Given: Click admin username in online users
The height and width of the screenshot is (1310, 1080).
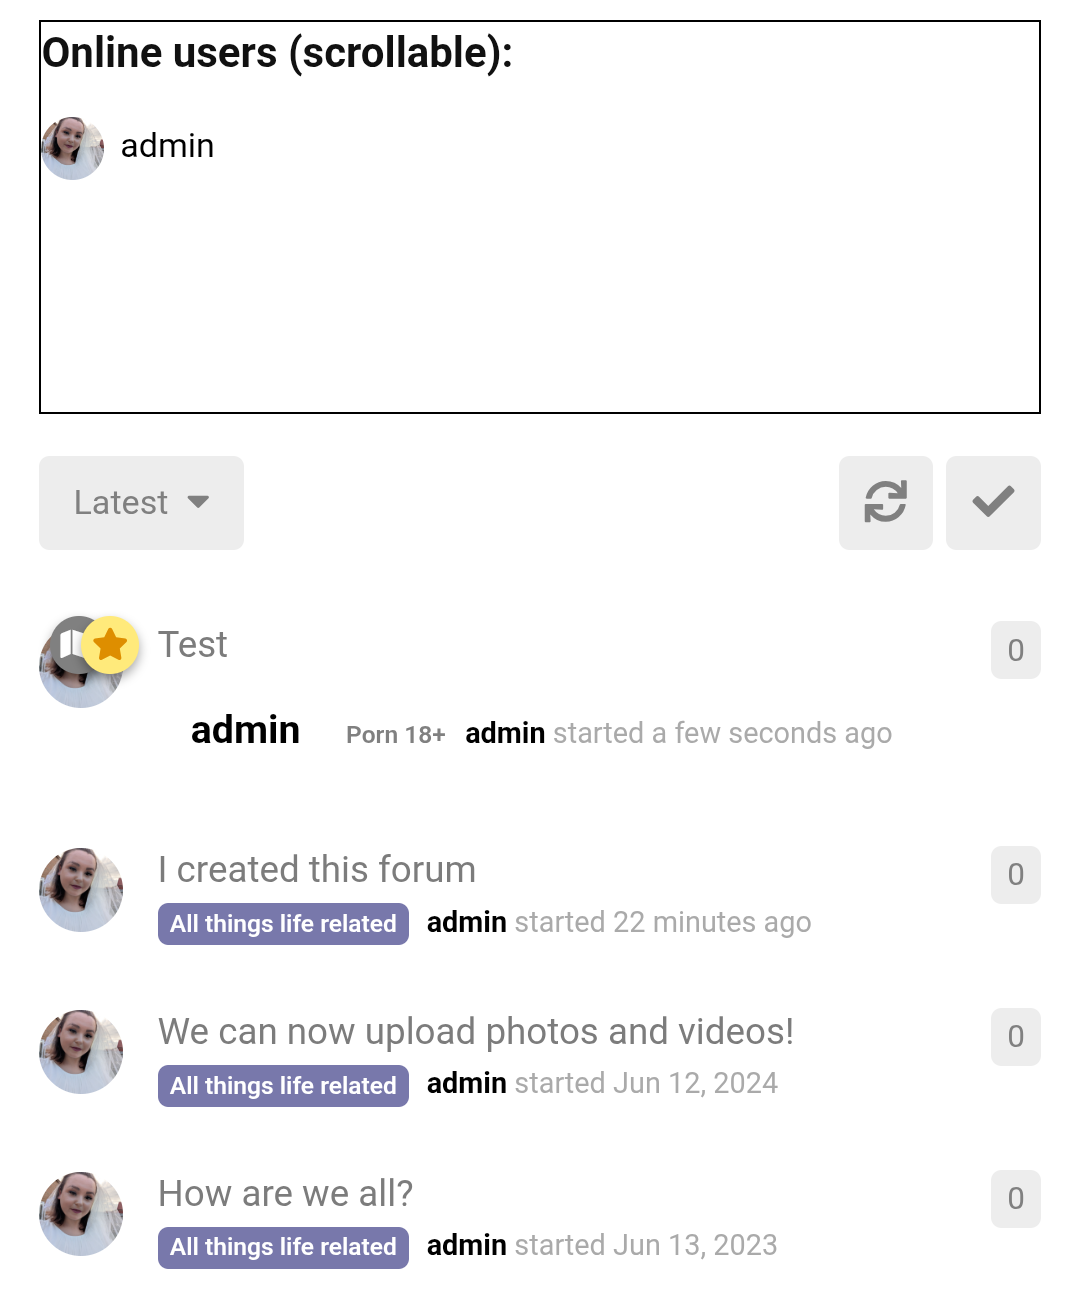Looking at the screenshot, I should coord(167,146).
